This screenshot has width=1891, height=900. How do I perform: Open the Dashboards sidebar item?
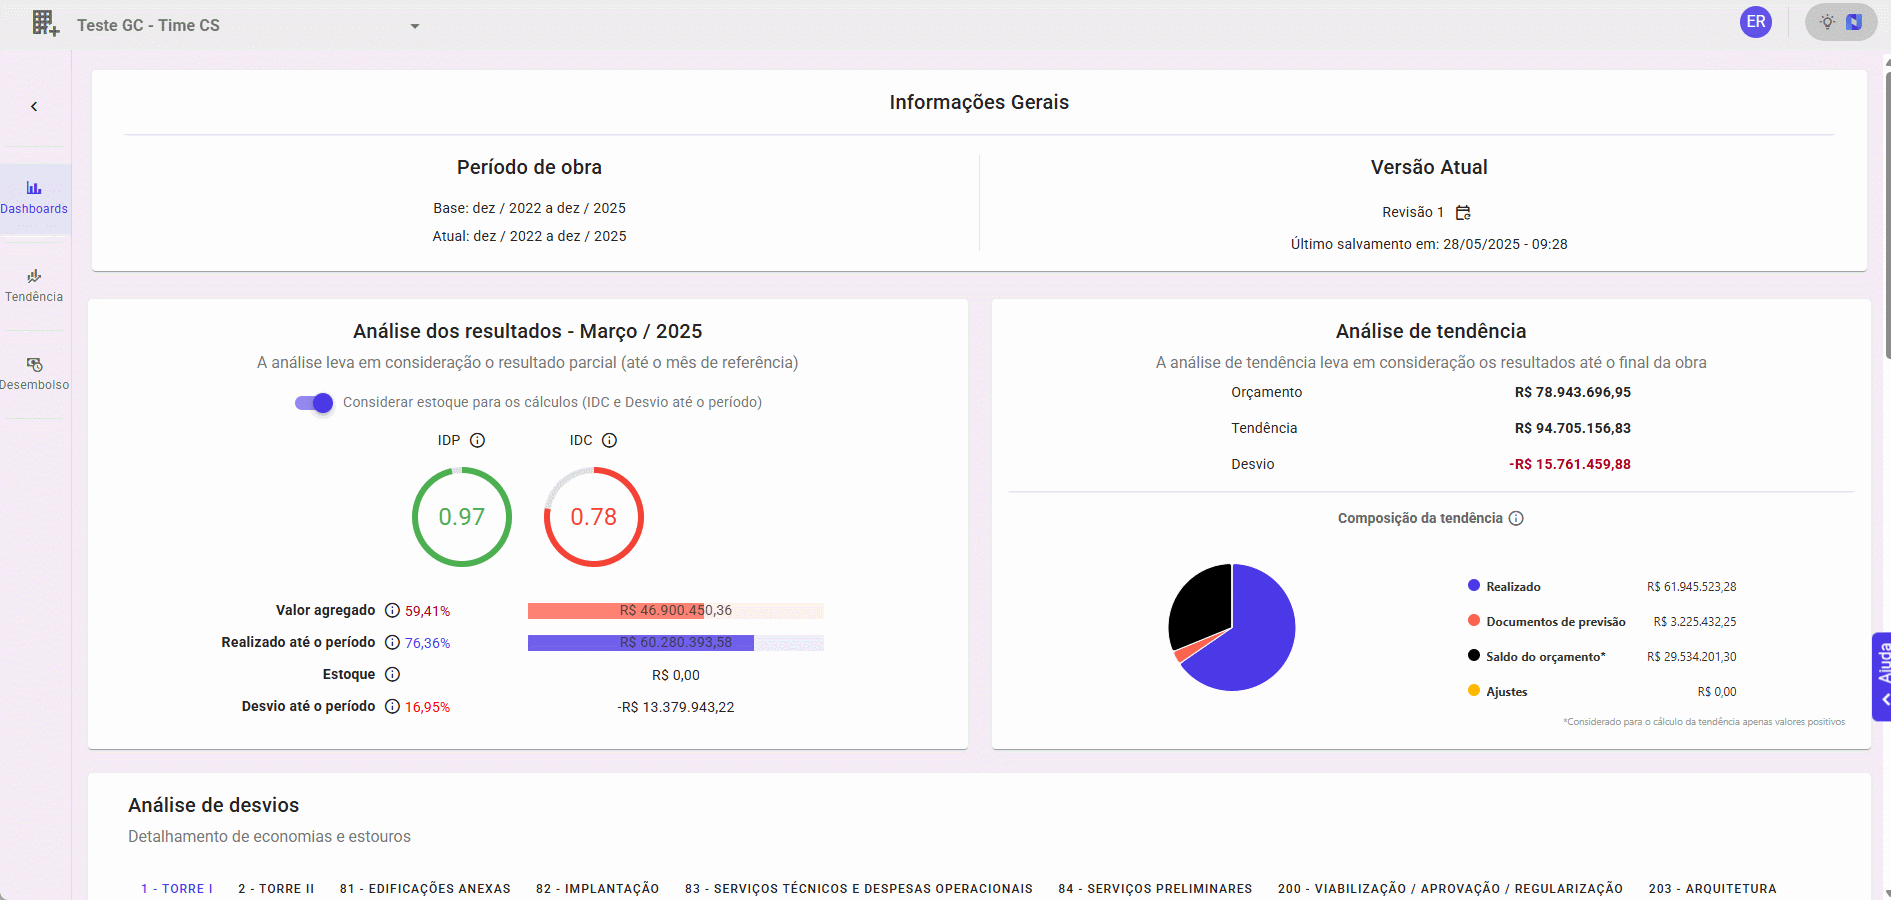(34, 197)
